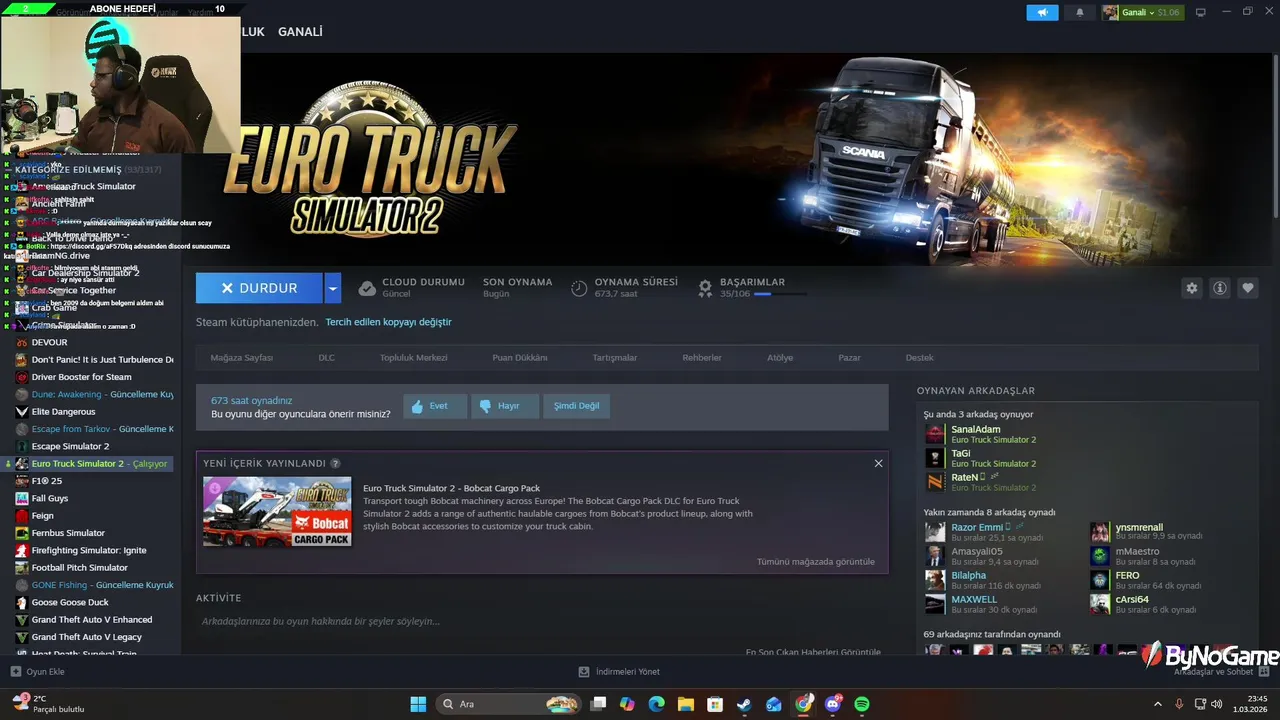Click RateN's friend avatar
The image size is (1280, 720).
click(935, 482)
